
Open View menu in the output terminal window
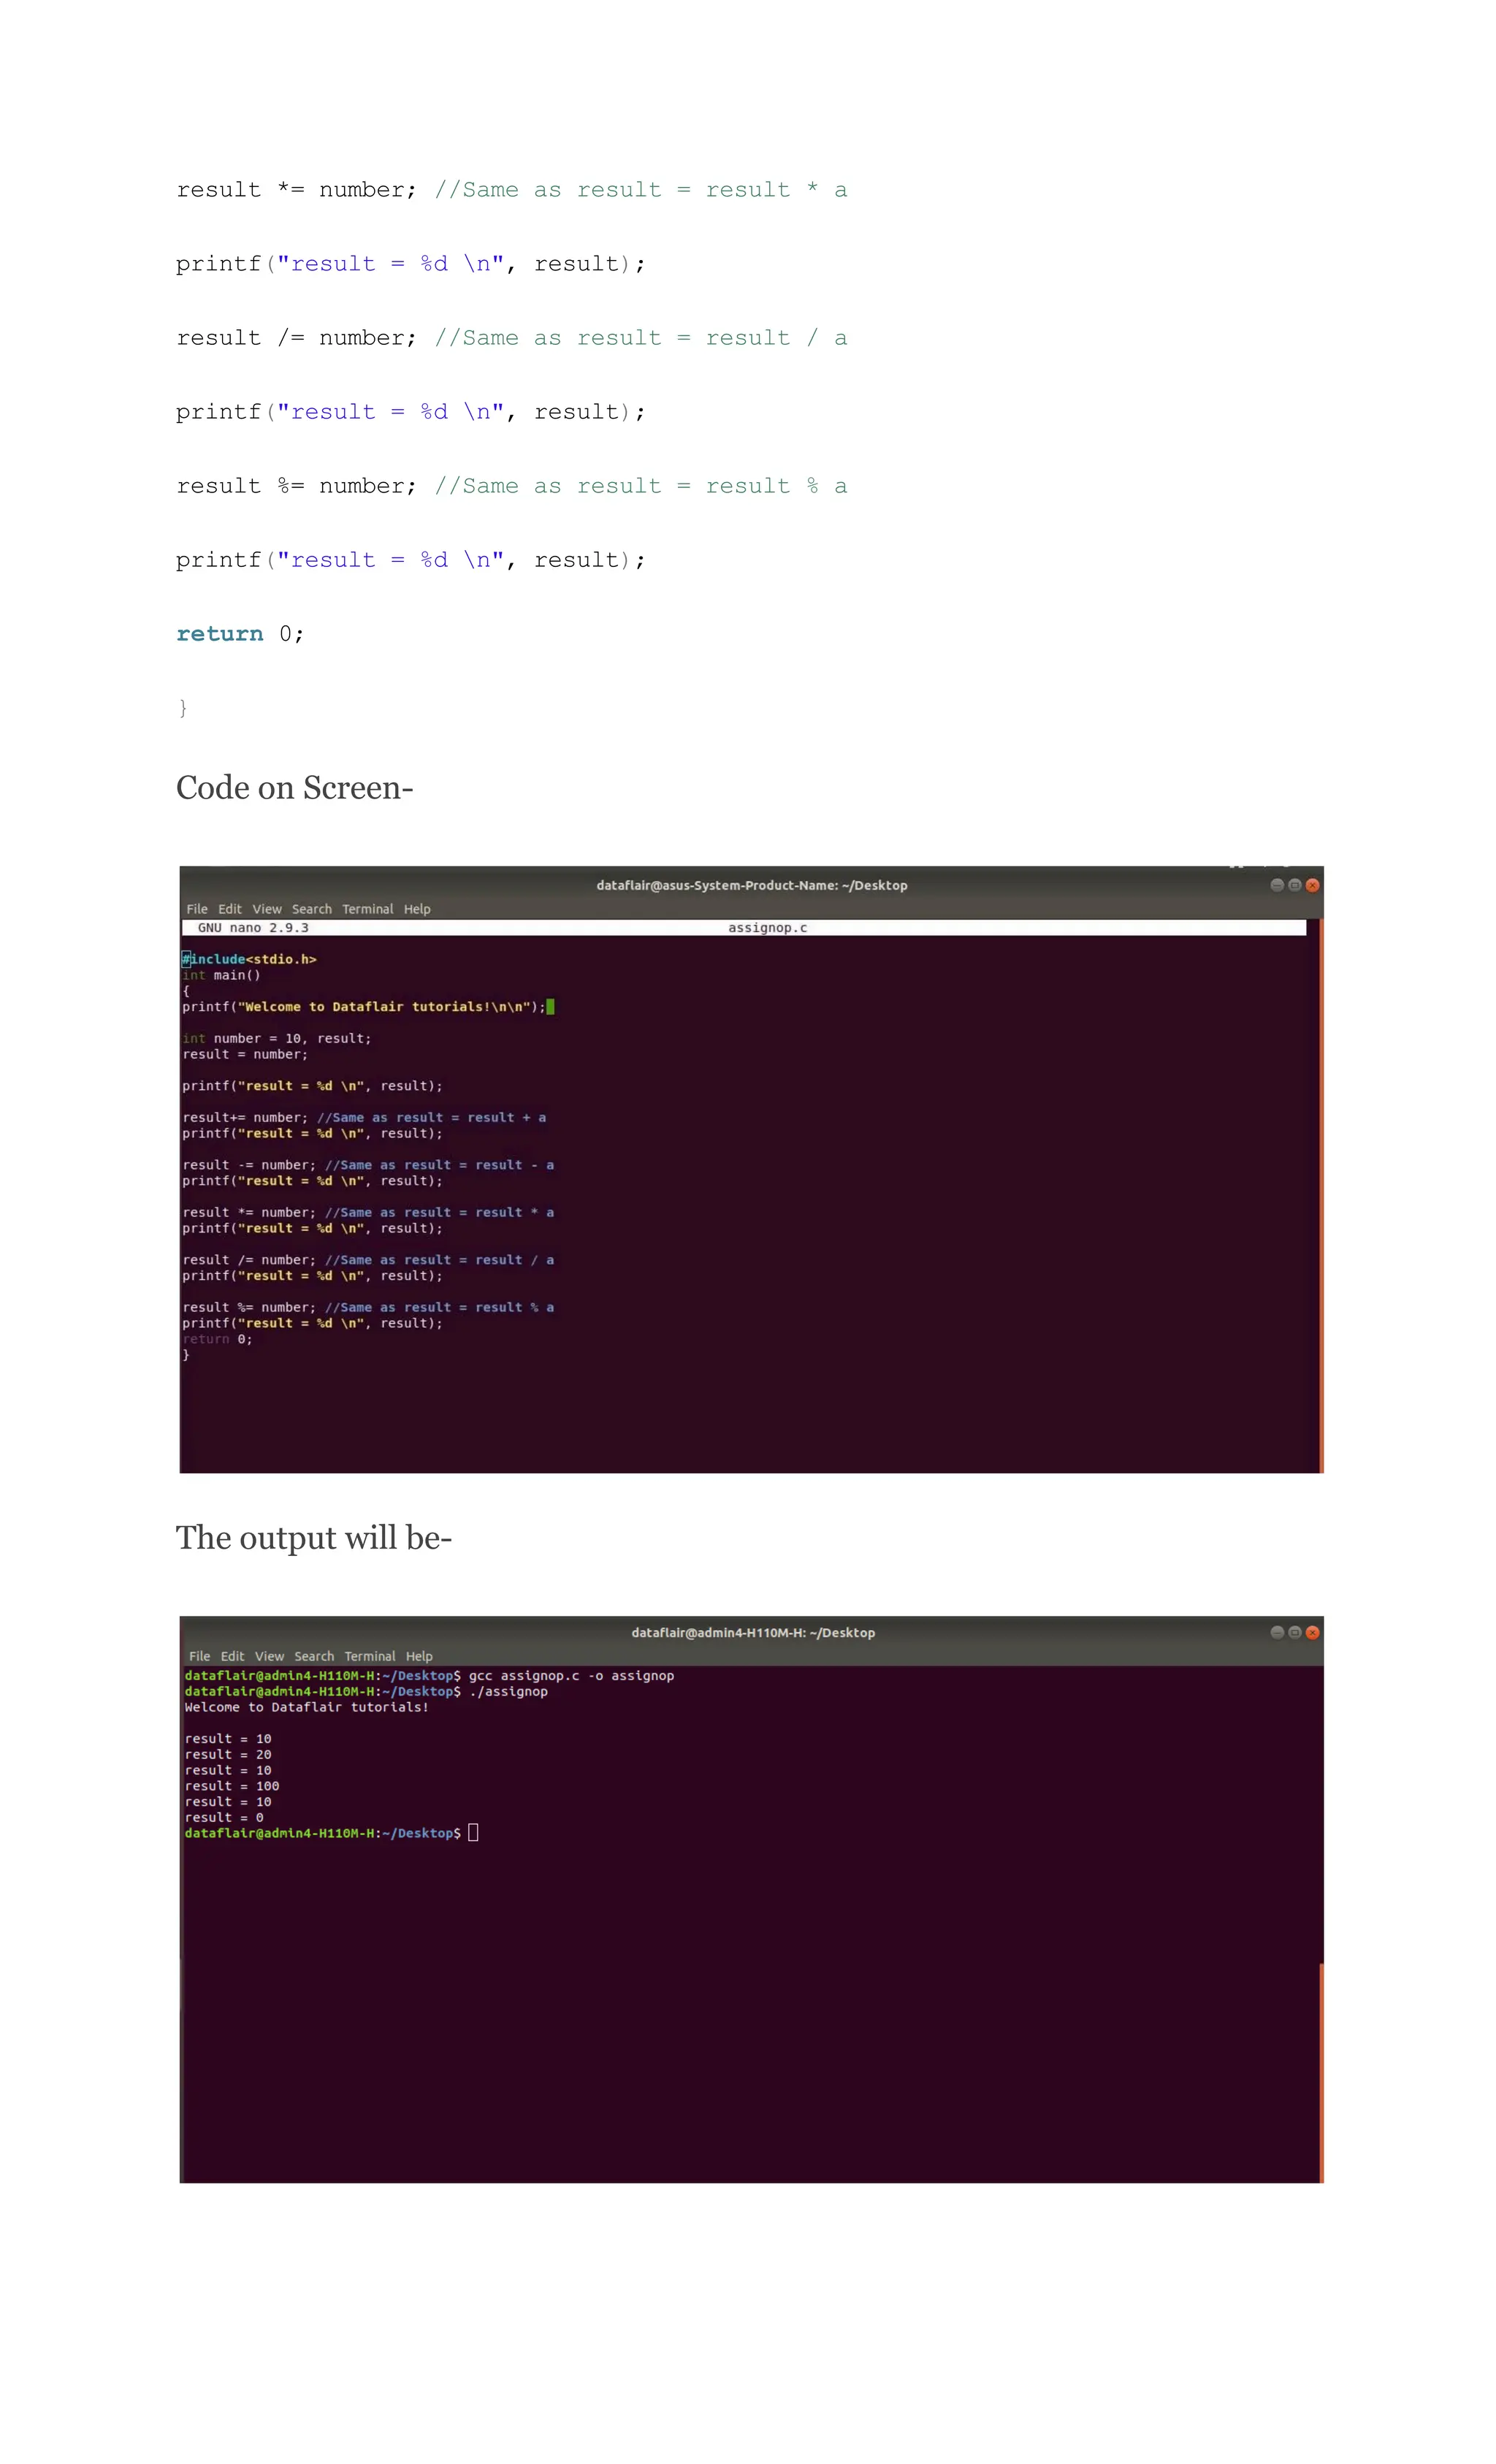[x=270, y=1656]
